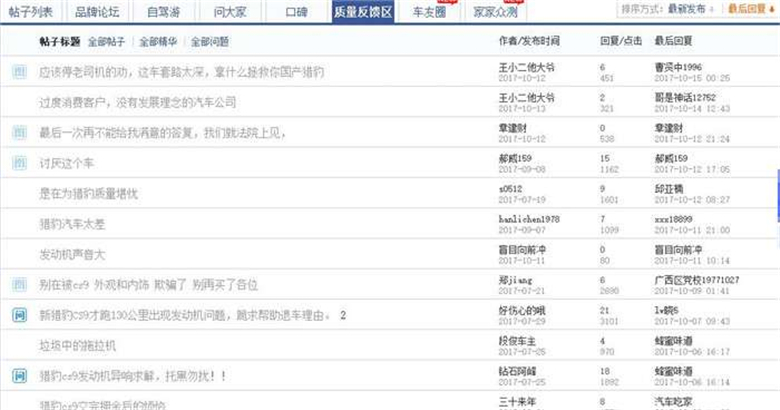View author 王小二他大爷 dated 2017-10-12
The height and width of the screenshot is (410, 780).
point(526,67)
